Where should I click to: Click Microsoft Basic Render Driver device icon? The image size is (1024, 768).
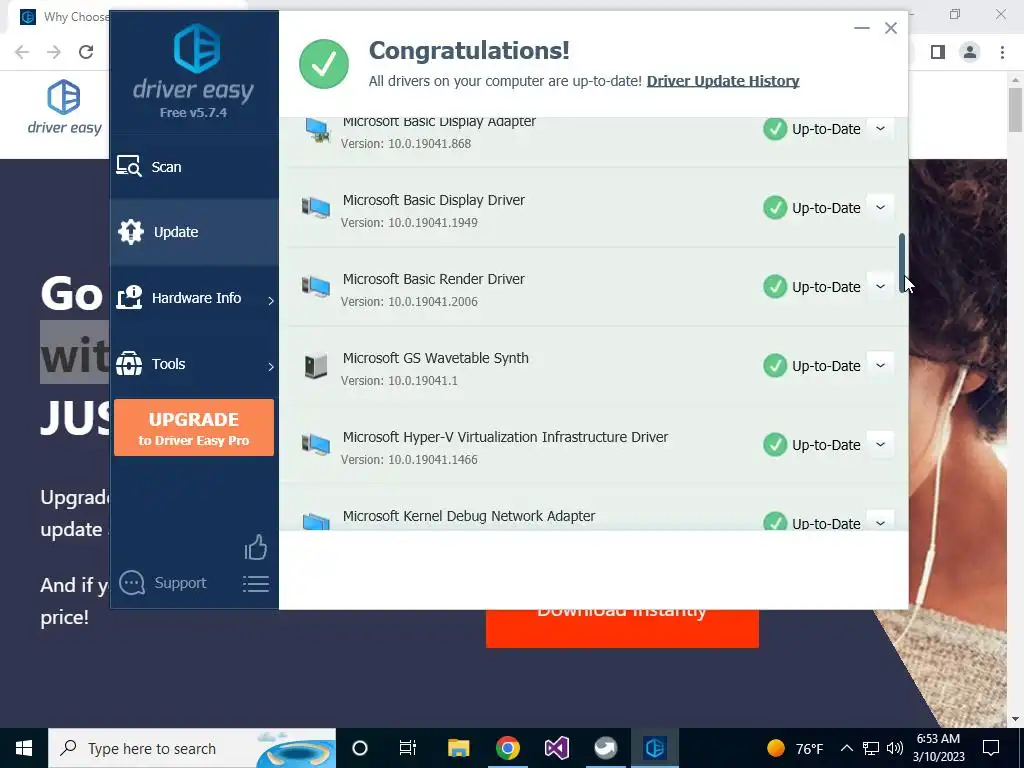coord(315,287)
